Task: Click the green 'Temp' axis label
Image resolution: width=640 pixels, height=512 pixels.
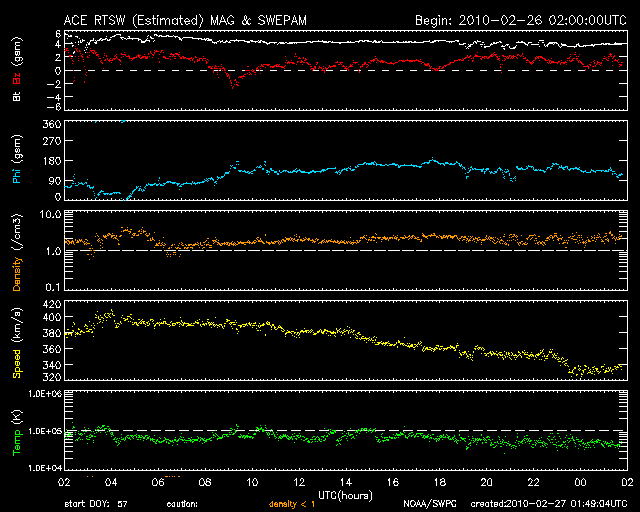Action: [17, 443]
